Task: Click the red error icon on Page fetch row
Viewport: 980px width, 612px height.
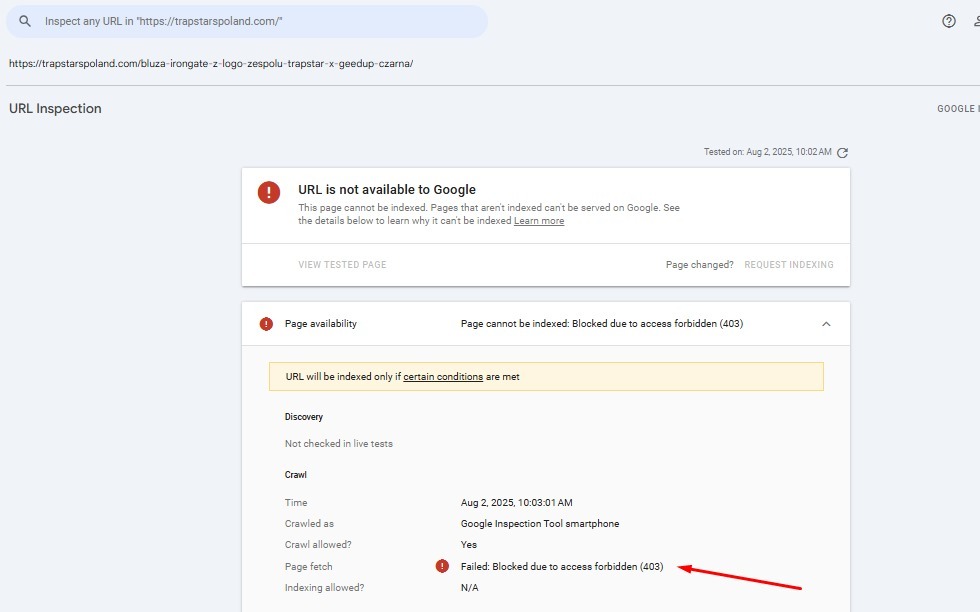Action: click(442, 566)
